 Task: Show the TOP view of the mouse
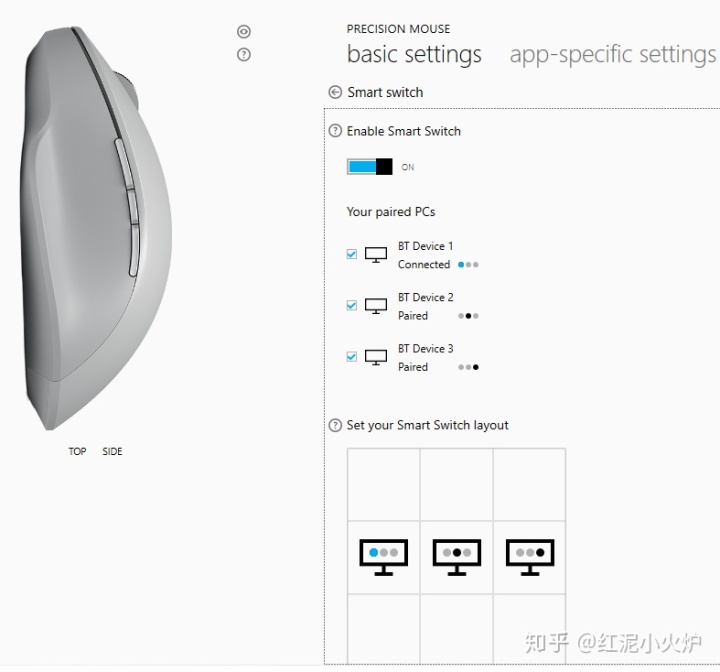(x=77, y=452)
